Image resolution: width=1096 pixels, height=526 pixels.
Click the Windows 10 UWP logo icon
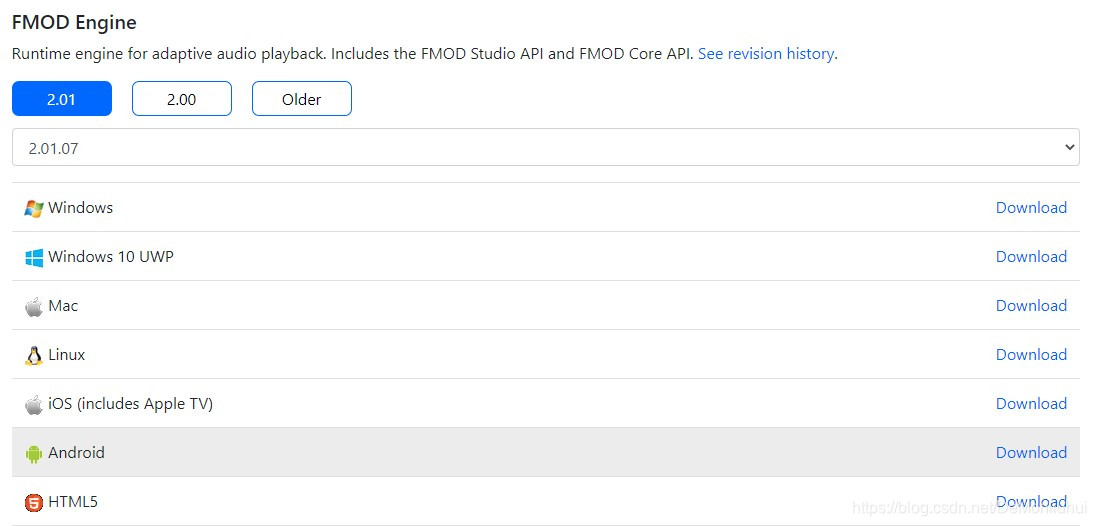tap(34, 257)
